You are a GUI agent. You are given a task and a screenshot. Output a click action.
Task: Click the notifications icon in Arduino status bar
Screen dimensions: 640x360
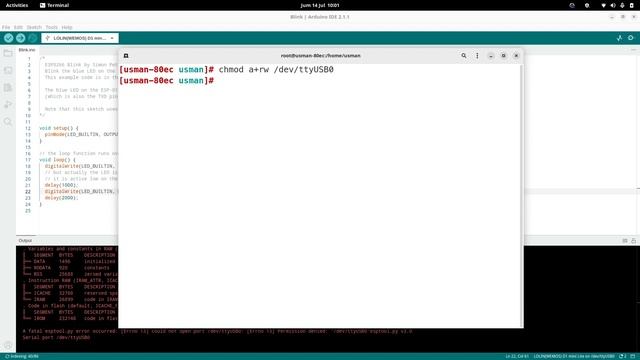[623, 356]
